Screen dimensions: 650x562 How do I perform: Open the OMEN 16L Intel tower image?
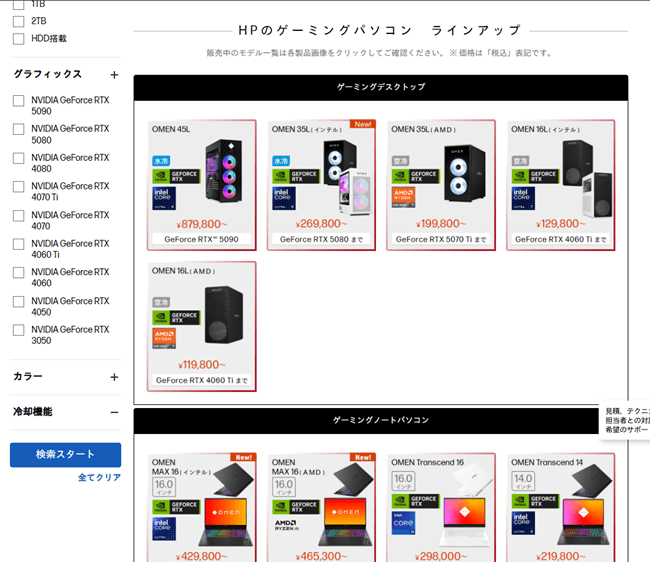click(x=587, y=179)
